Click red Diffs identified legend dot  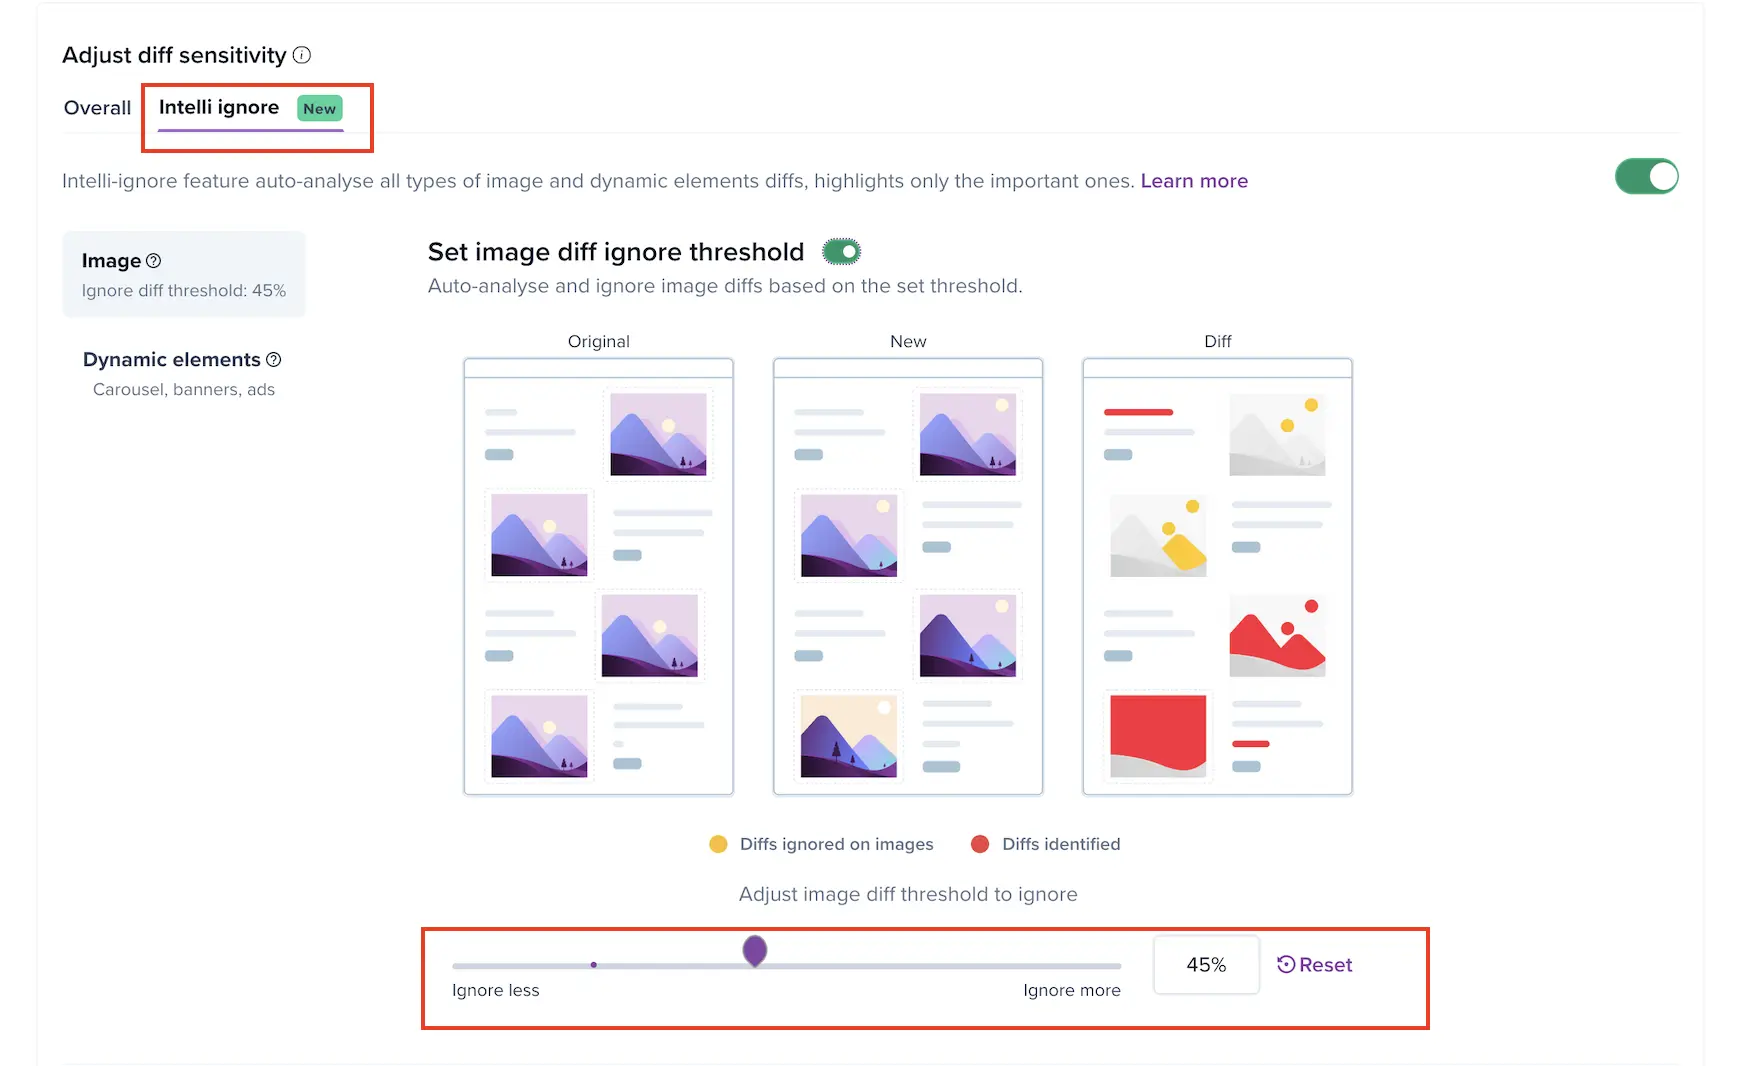click(980, 844)
